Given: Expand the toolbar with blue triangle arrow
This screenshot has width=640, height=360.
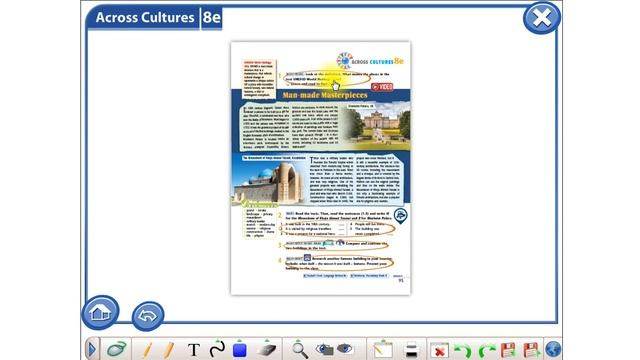Looking at the screenshot, I should pyautogui.click(x=92, y=349).
